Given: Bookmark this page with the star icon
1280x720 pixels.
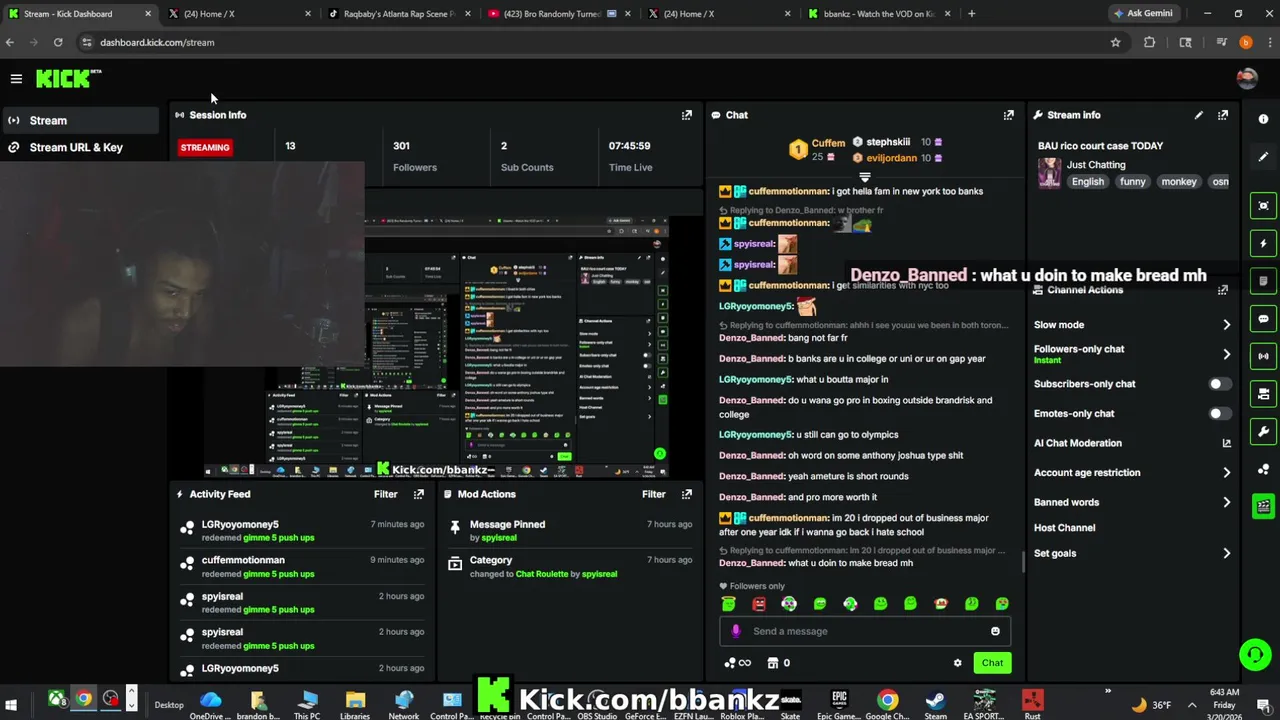Looking at the screenshot, I should point(1115,42).
